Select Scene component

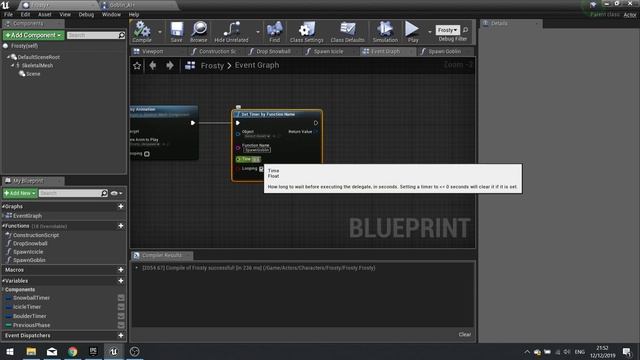(33, 74)
